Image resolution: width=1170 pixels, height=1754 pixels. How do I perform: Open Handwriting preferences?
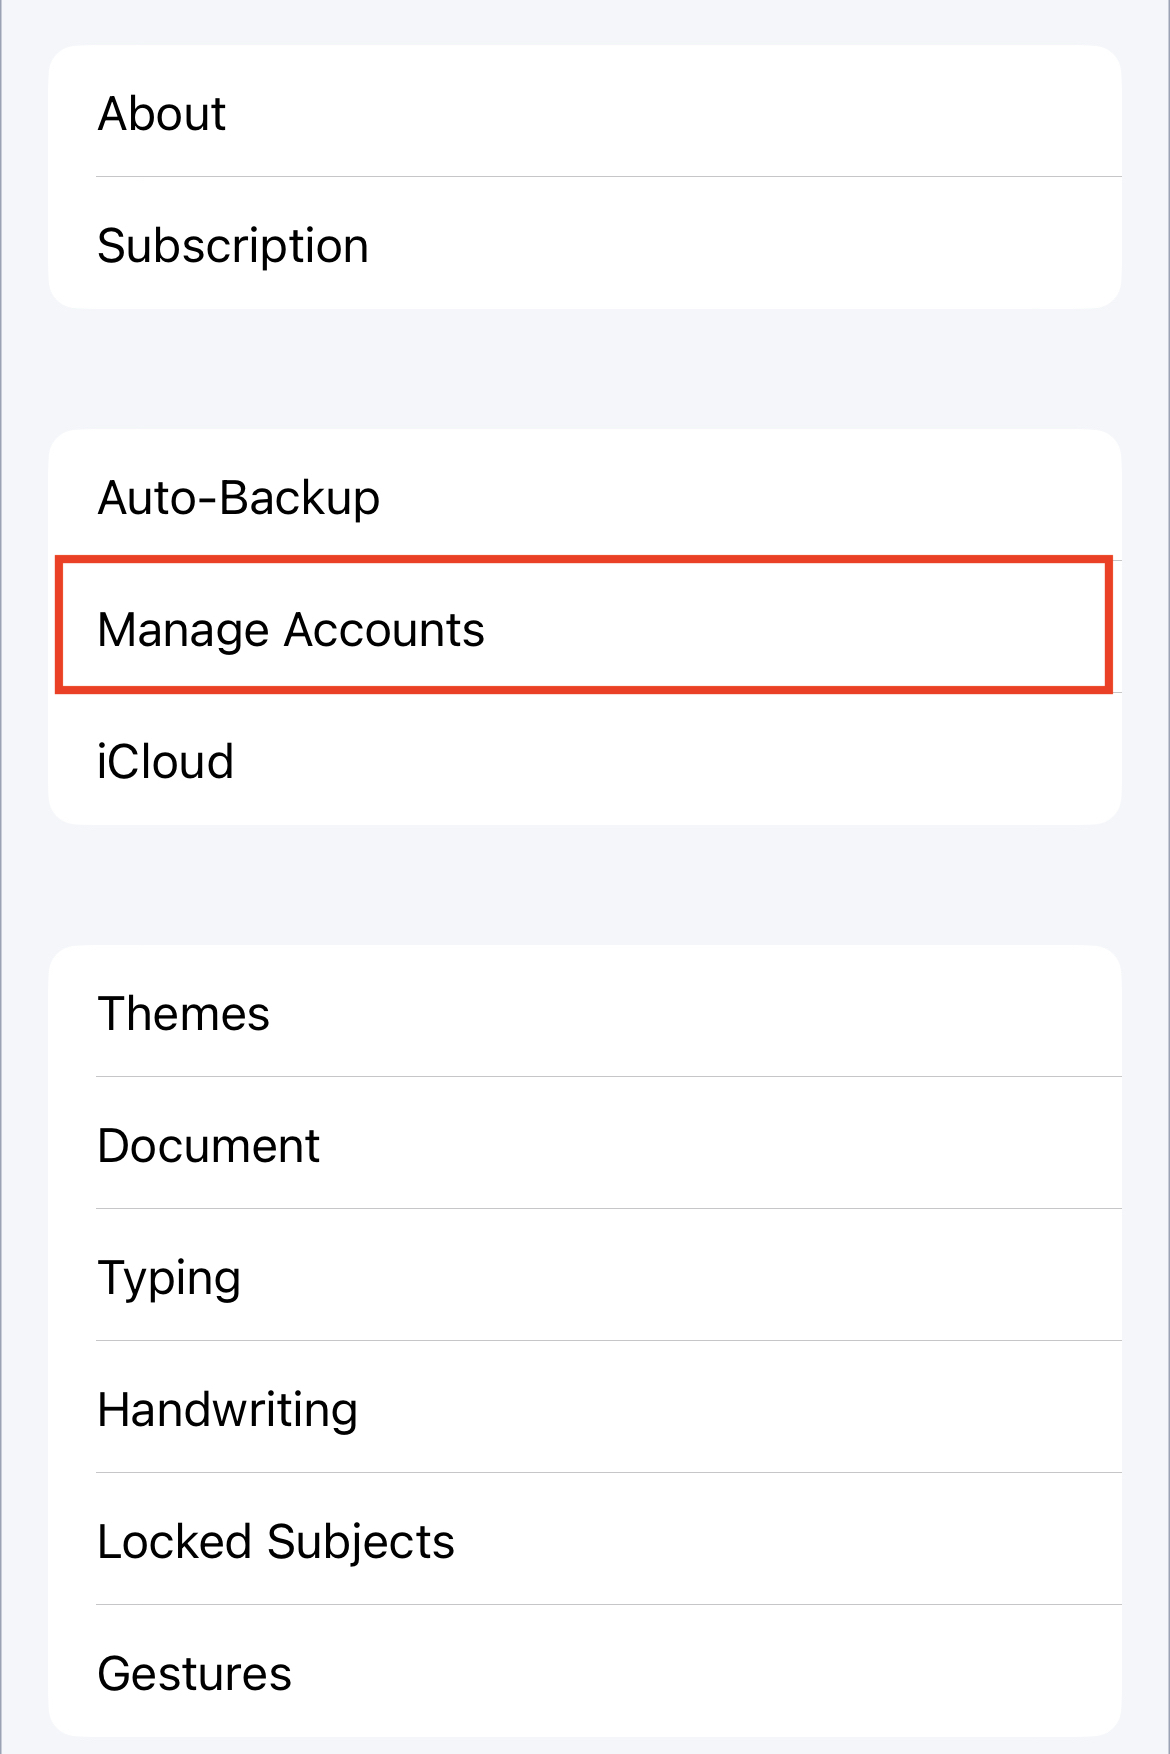pos(584,1409)
